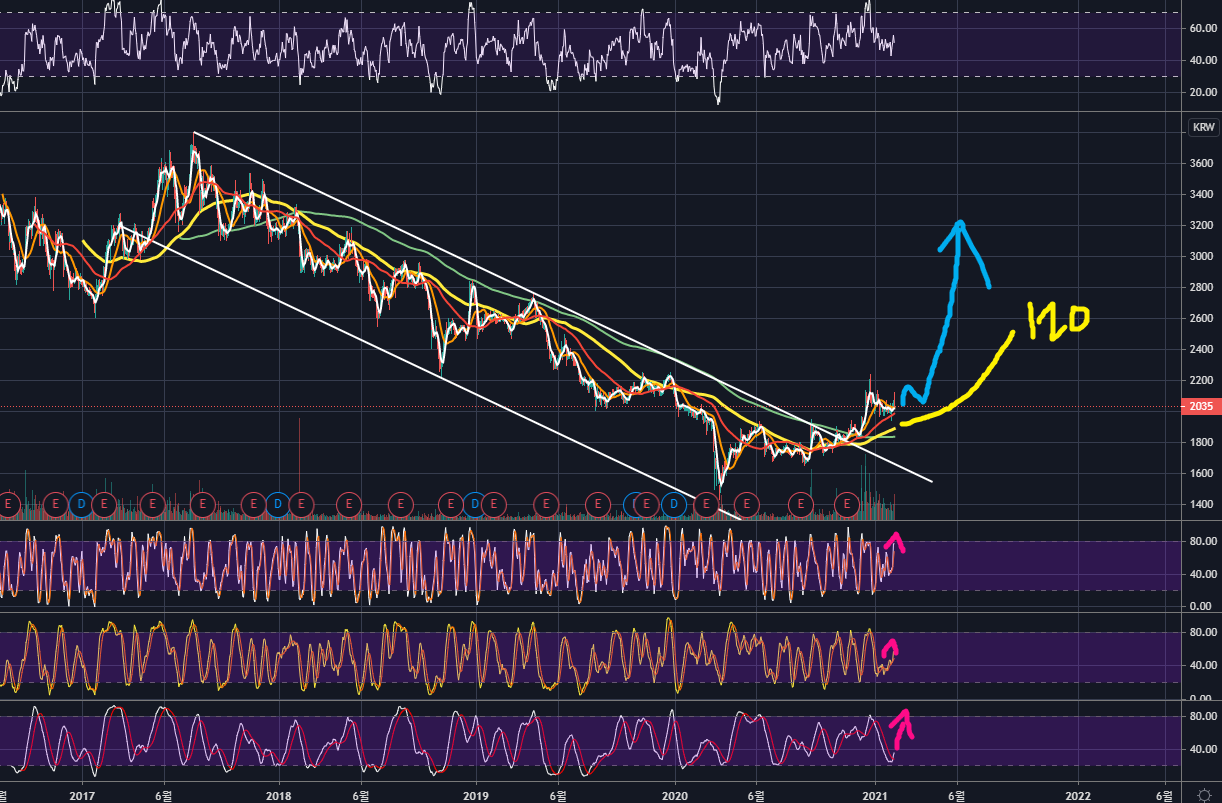Click the 1400 price scale label
This screenshot has width=1222, height=803.
[x=1201, y=504]
